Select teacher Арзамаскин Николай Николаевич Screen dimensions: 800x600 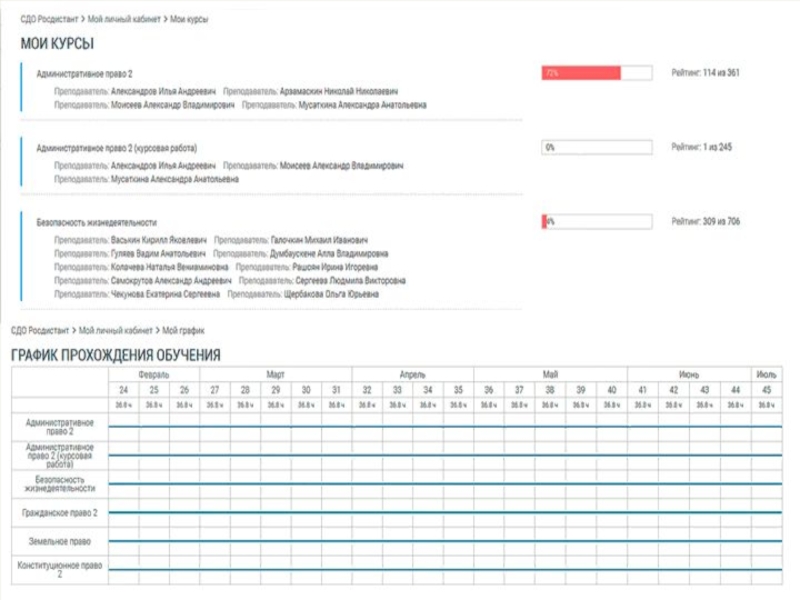[x=338, y=90]
